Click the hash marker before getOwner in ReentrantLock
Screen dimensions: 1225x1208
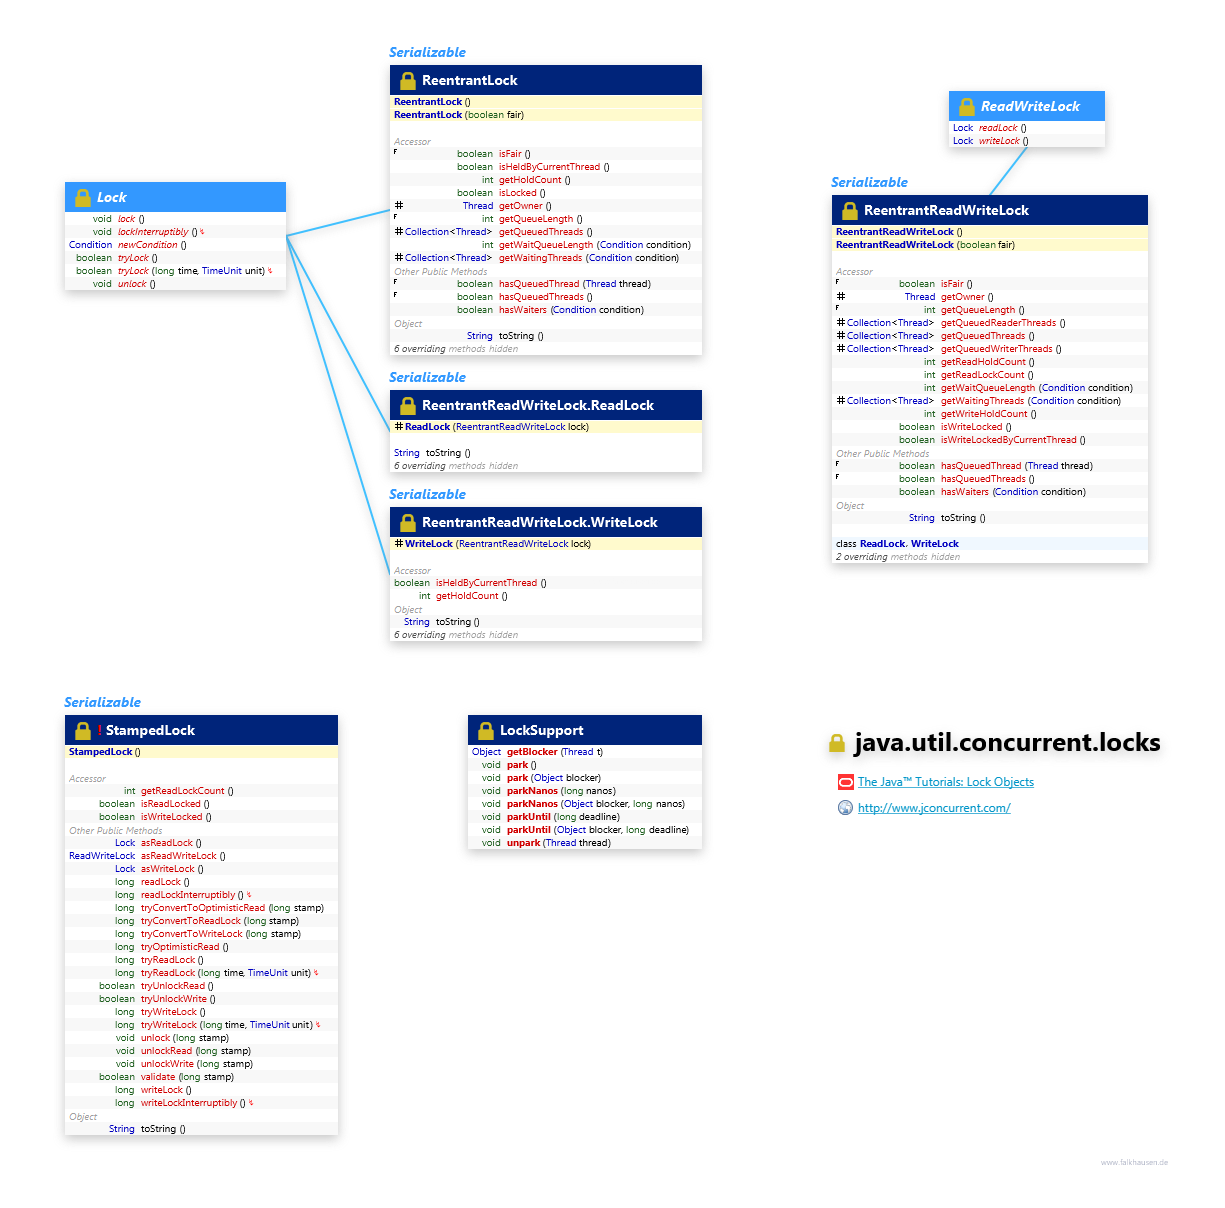point(398,205)
